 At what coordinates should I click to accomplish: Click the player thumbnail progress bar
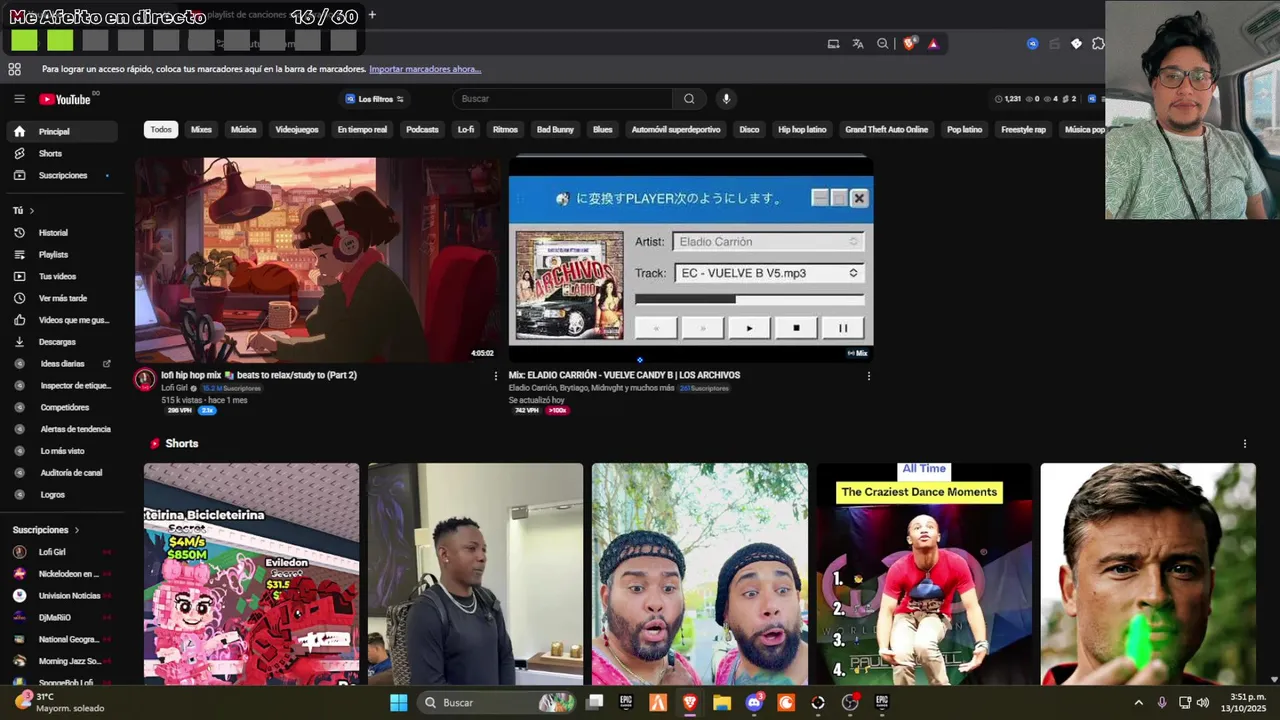tap(749, 299)
